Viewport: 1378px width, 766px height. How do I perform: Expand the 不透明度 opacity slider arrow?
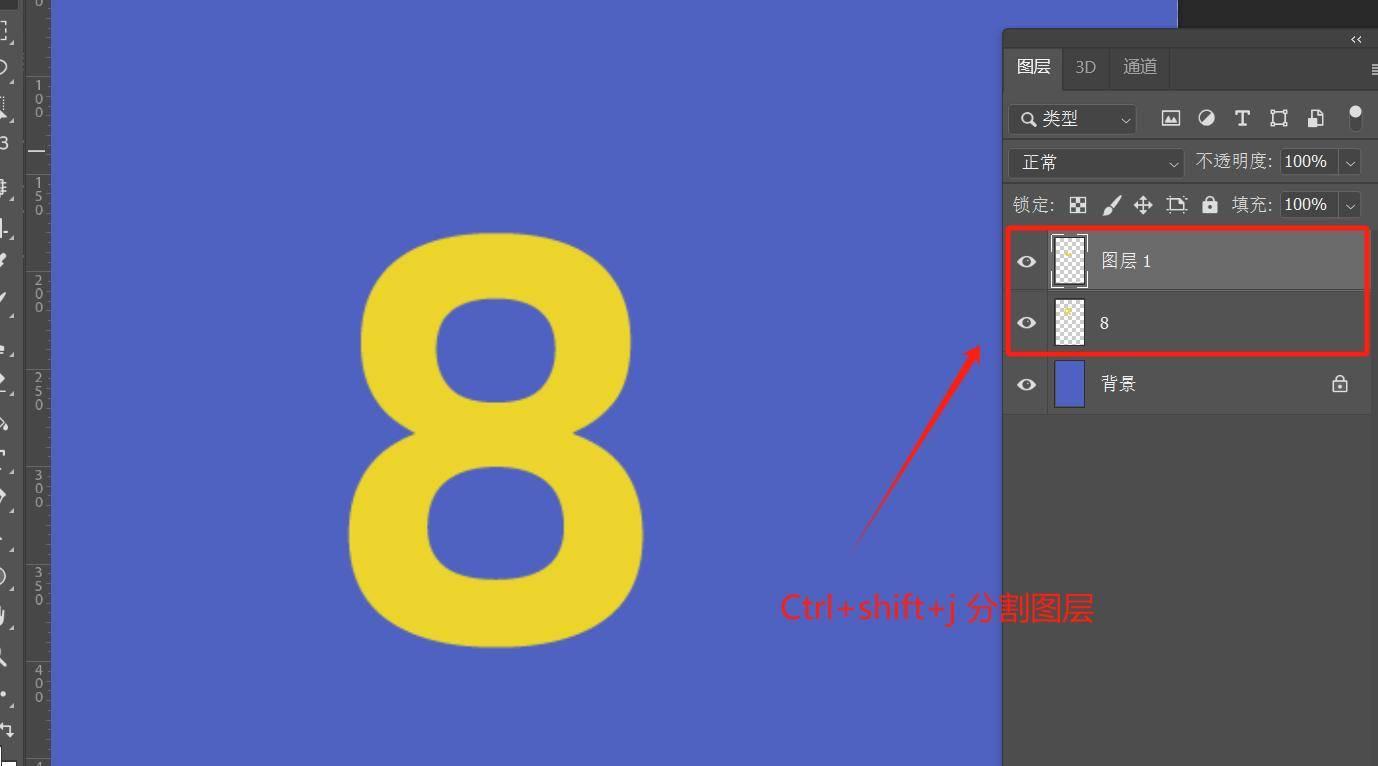1350,162
